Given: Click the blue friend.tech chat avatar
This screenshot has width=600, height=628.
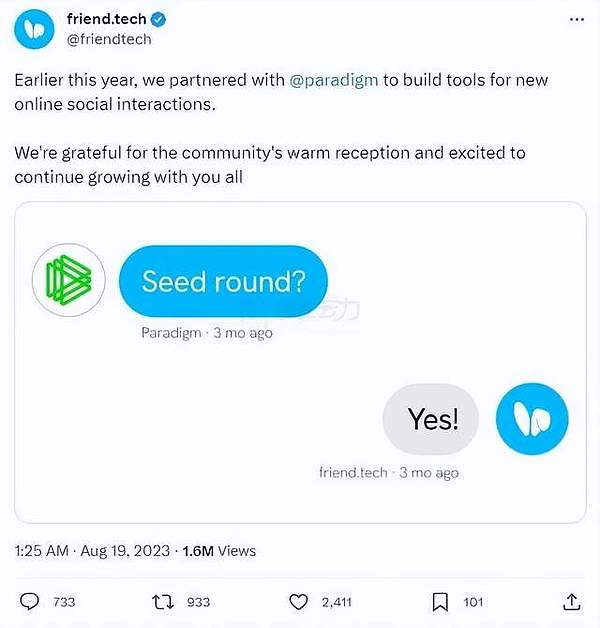Looking at the screenshot, I should point(532,418).
